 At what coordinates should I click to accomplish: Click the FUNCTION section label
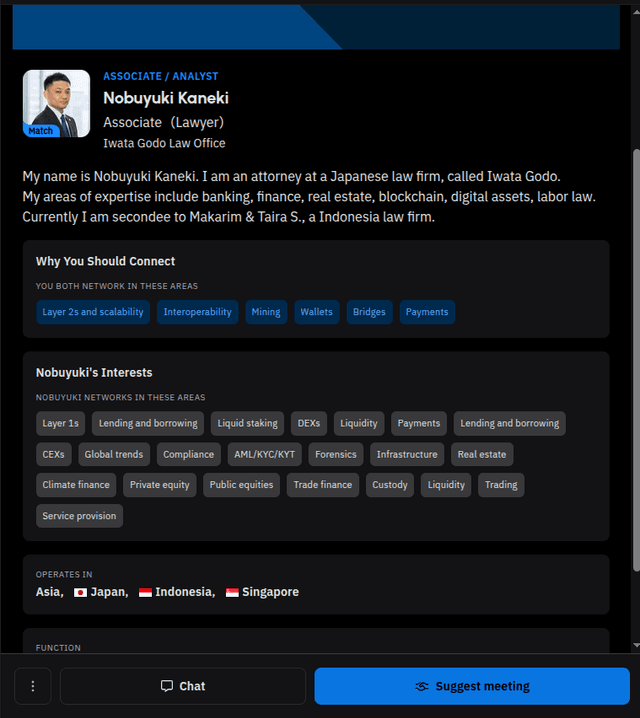click(x=58, y=648)
